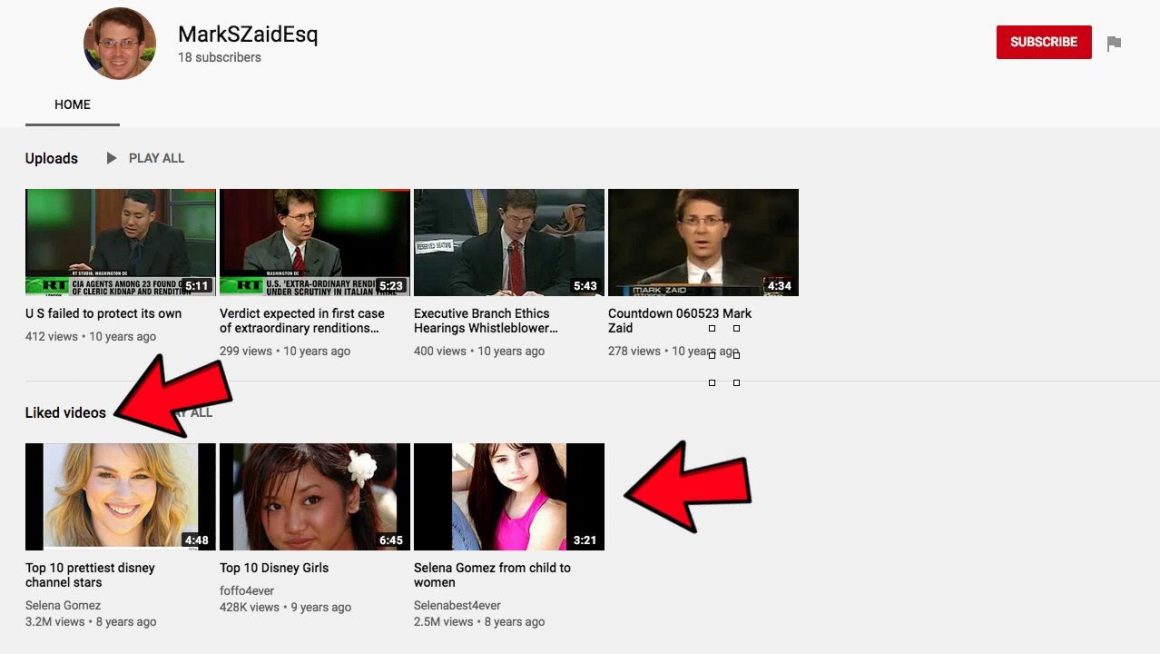
Task: Click 'Executive Branch Ethics Hearings Whistleblower' title
Action: (x=486, y=320)
